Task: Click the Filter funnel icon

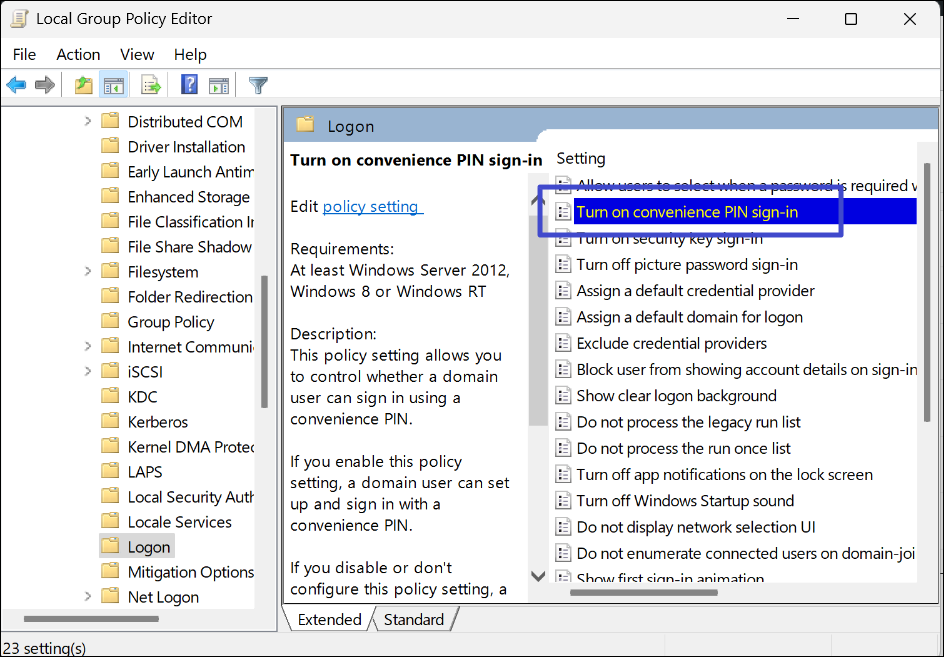Action: tap(258, 85)
